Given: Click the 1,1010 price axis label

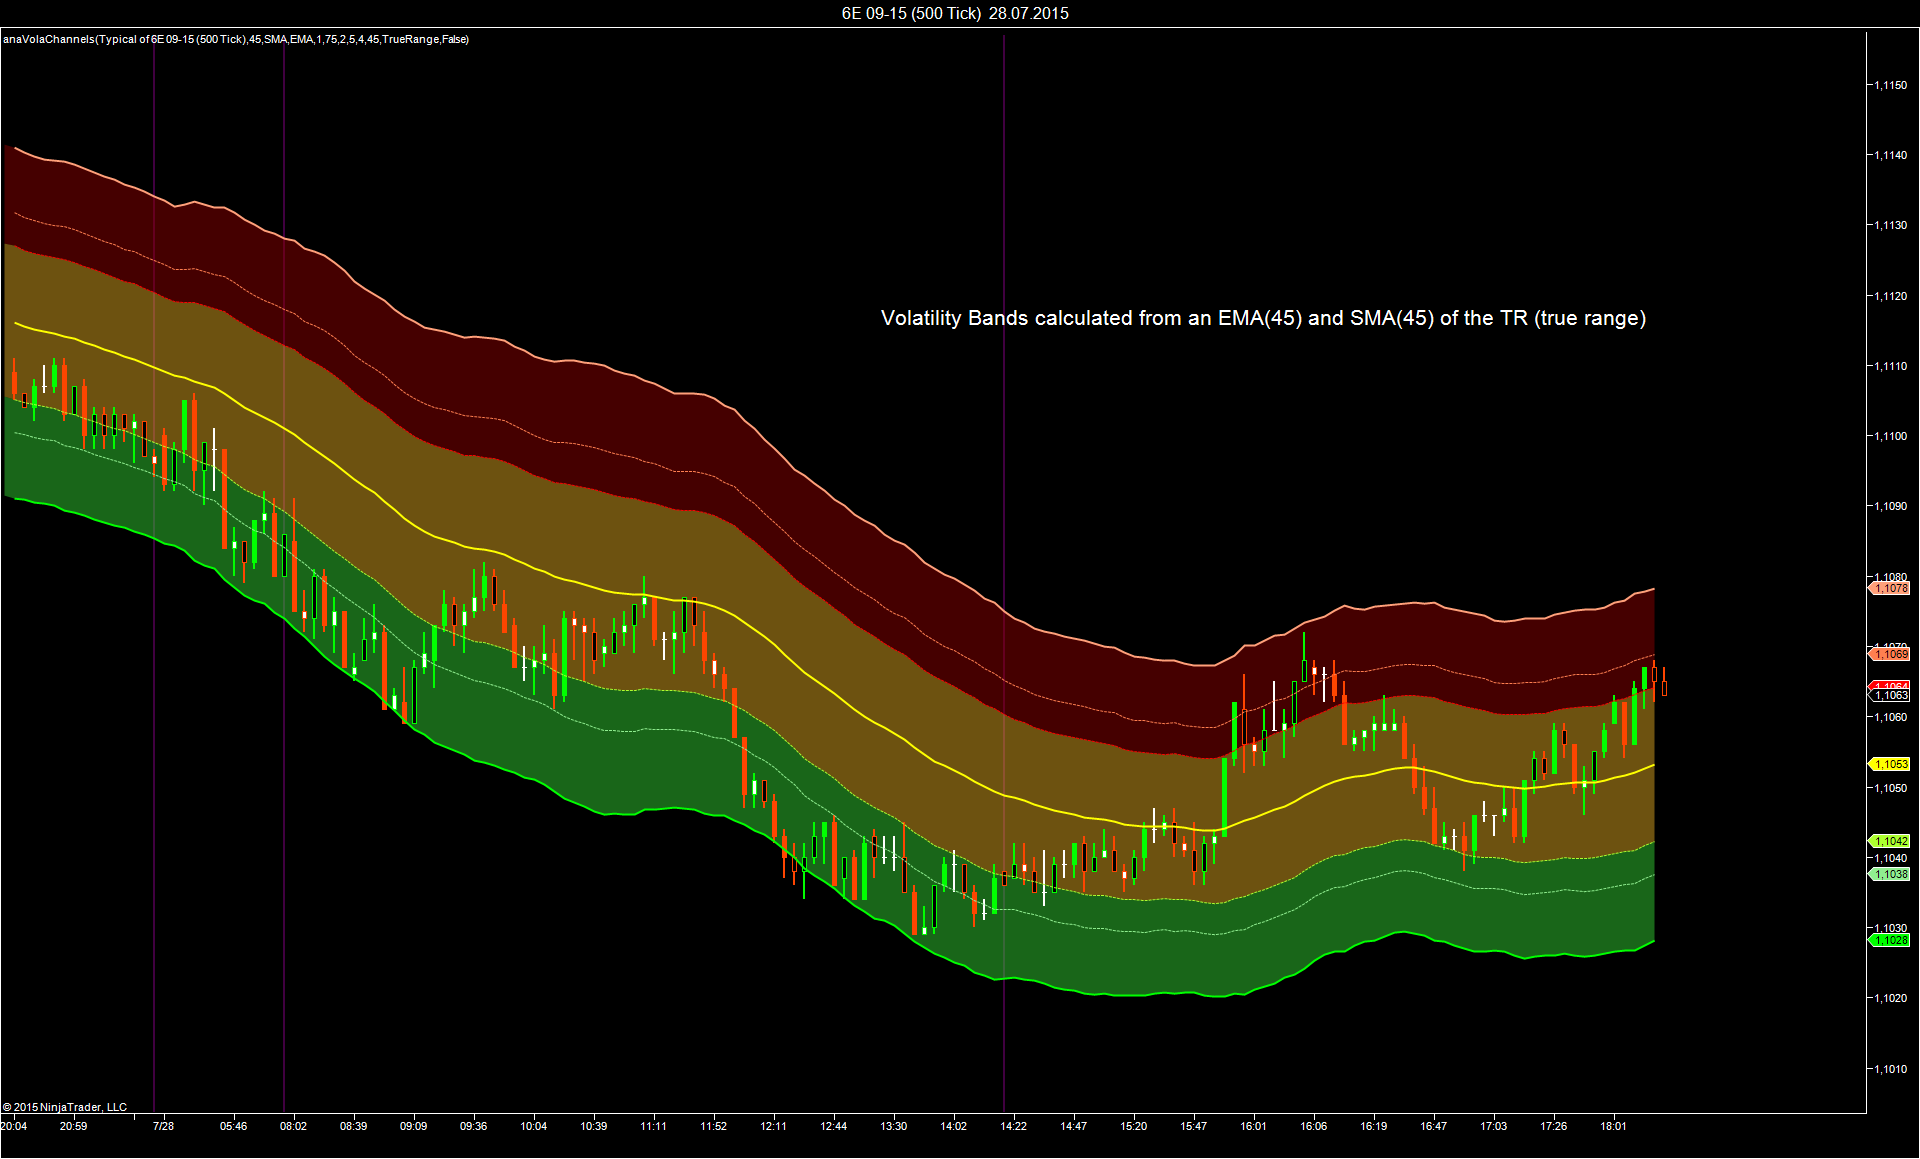Looking at the screenshot, I should coord(1890,1069).
